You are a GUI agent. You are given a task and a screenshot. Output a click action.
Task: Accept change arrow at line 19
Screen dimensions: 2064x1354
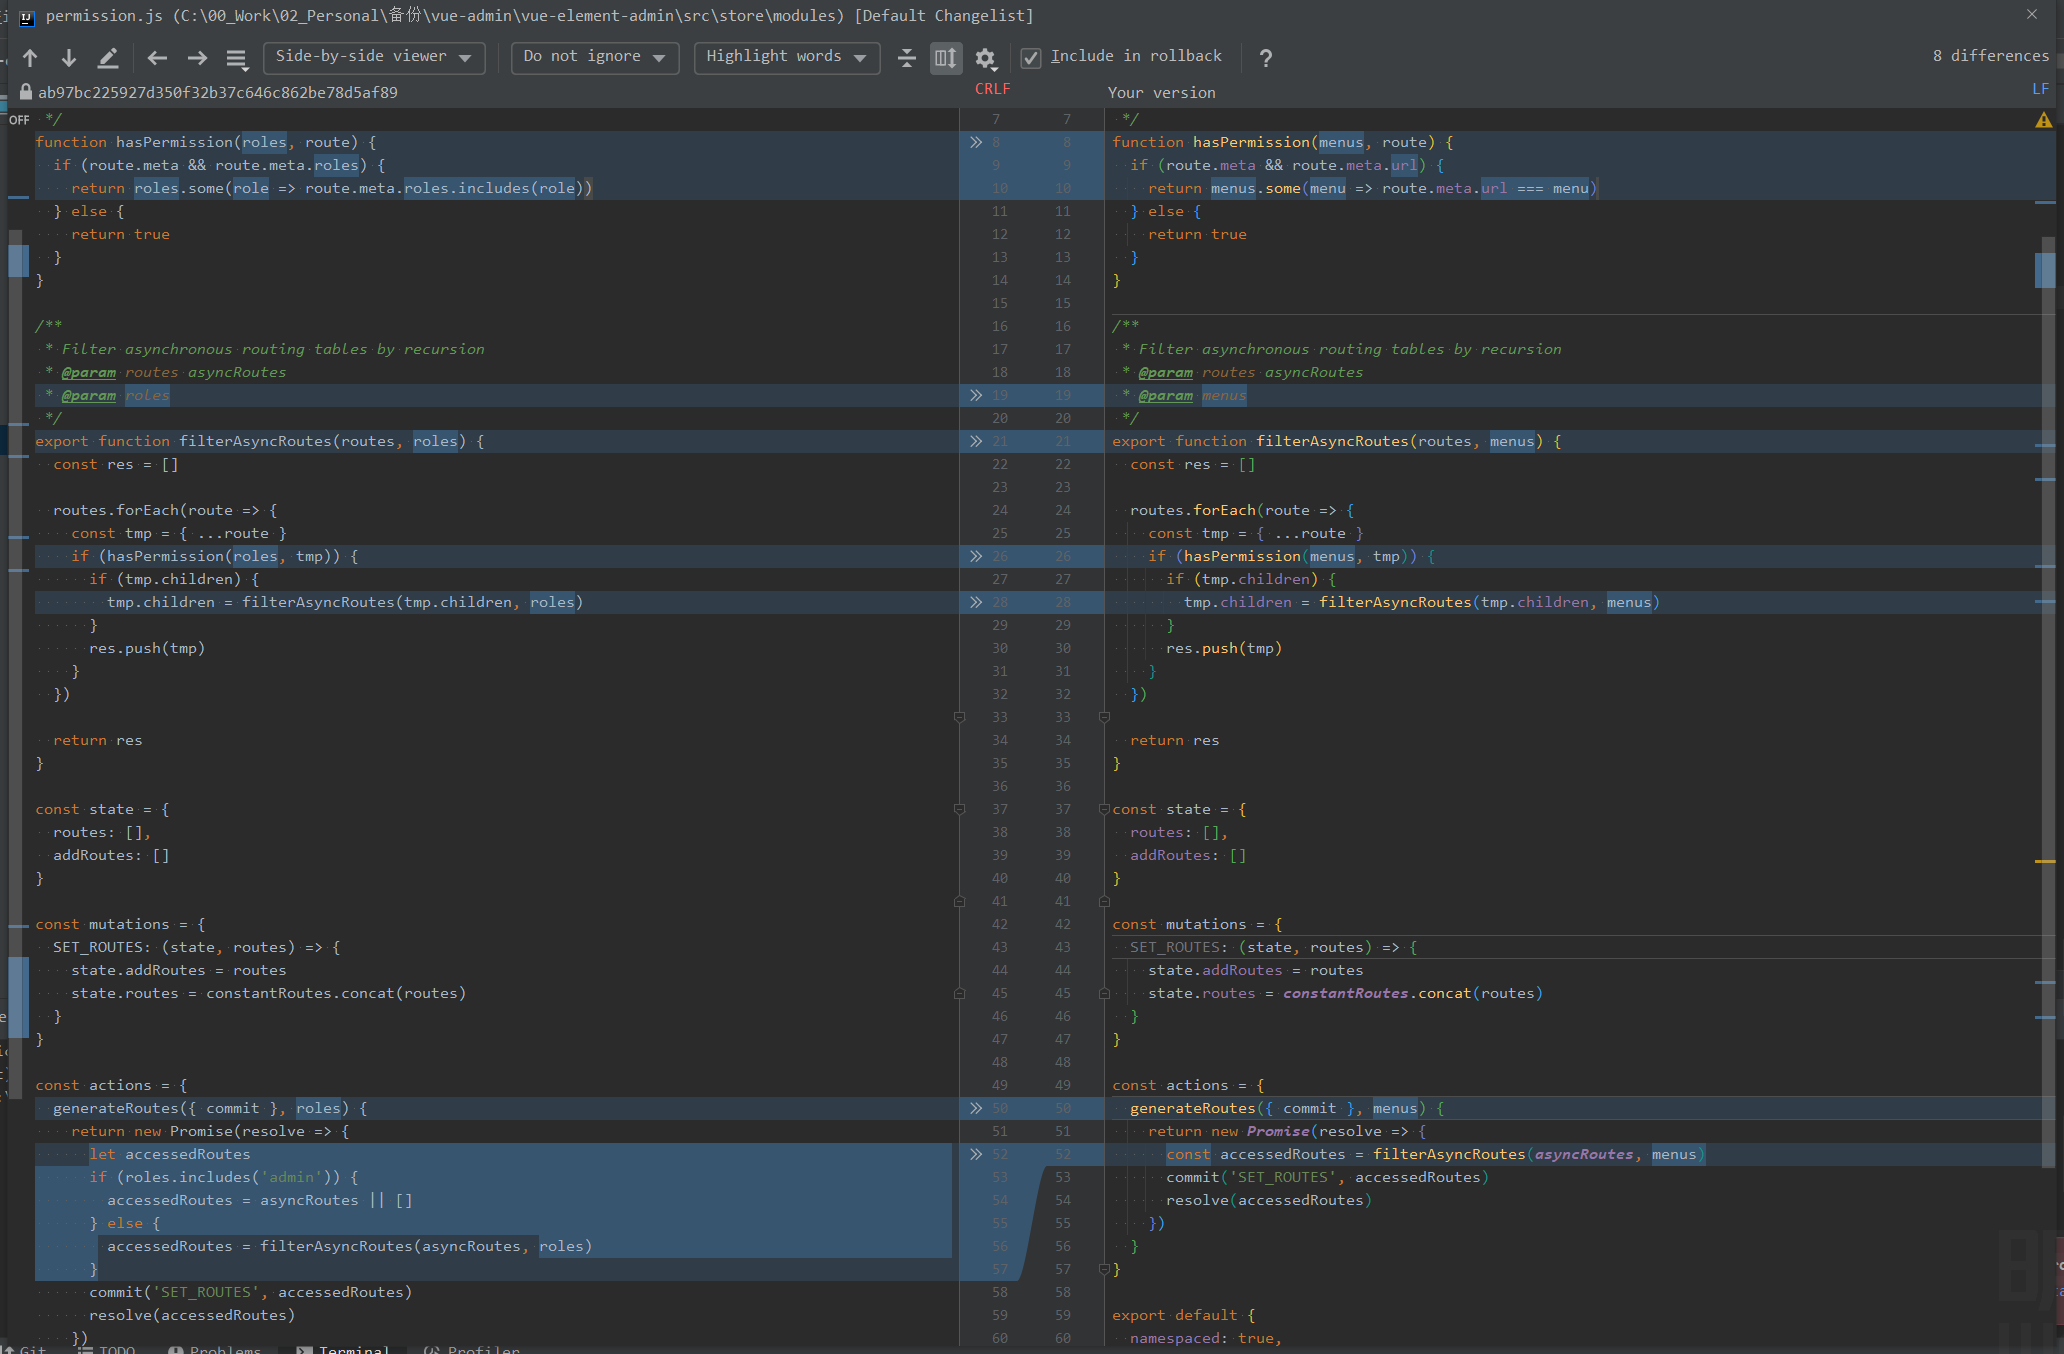[976, 395]
